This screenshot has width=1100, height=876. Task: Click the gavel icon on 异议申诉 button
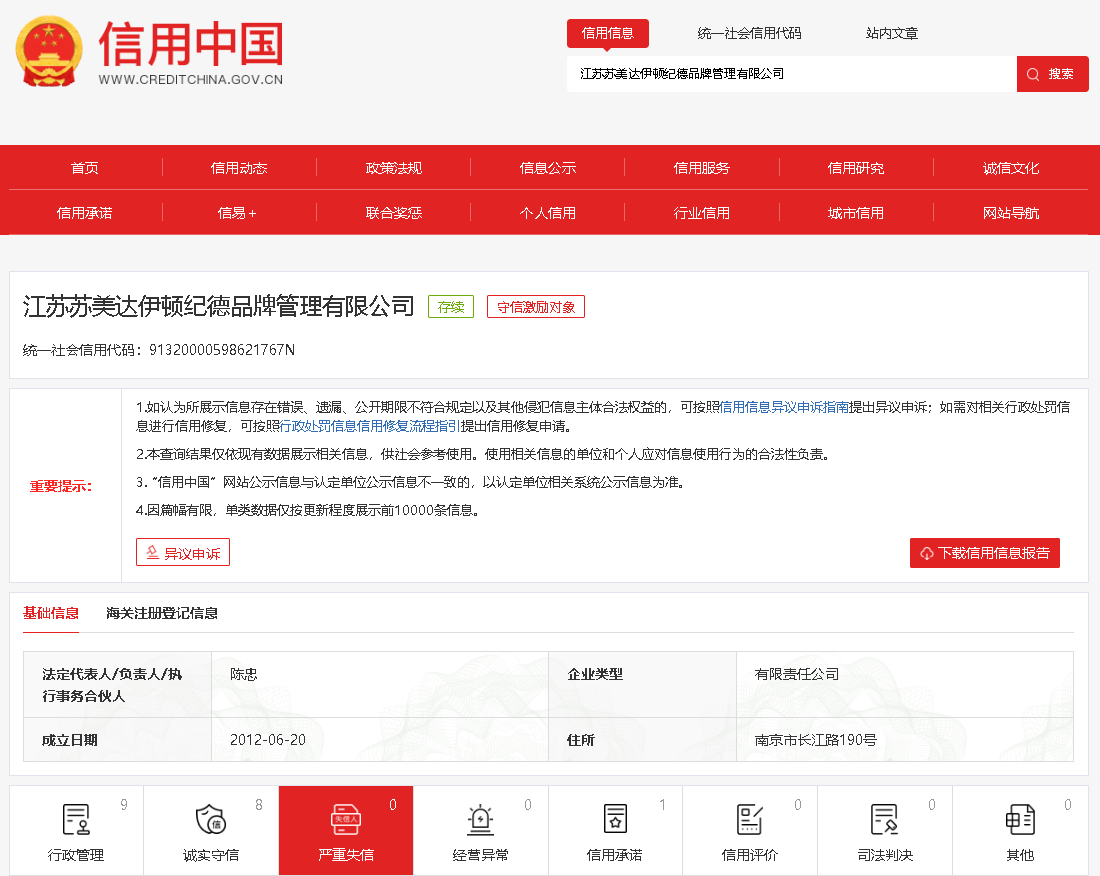152,553
